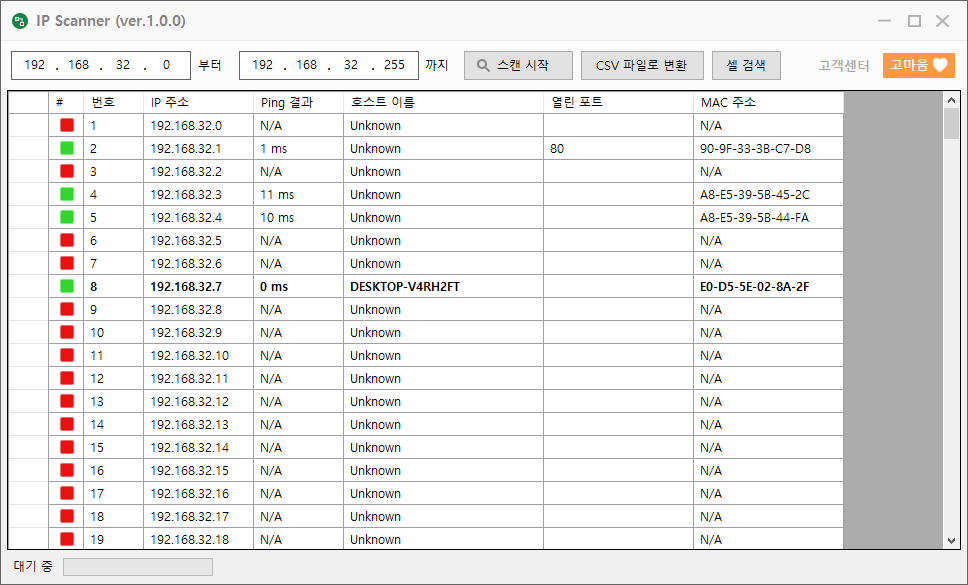968x585 pixels.
Task: Export results via CSV 파일로 변환 button
Action: click(x=642, y=65)
